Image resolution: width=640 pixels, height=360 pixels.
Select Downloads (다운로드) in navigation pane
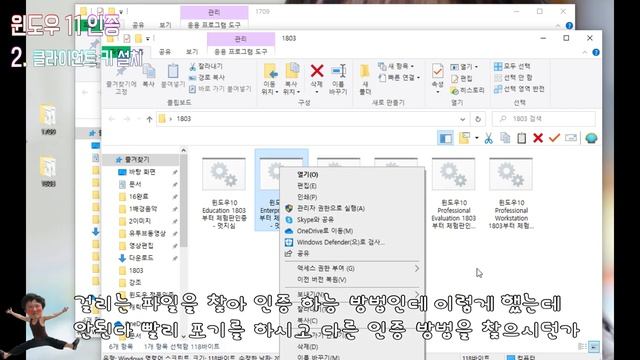[141, 258]
